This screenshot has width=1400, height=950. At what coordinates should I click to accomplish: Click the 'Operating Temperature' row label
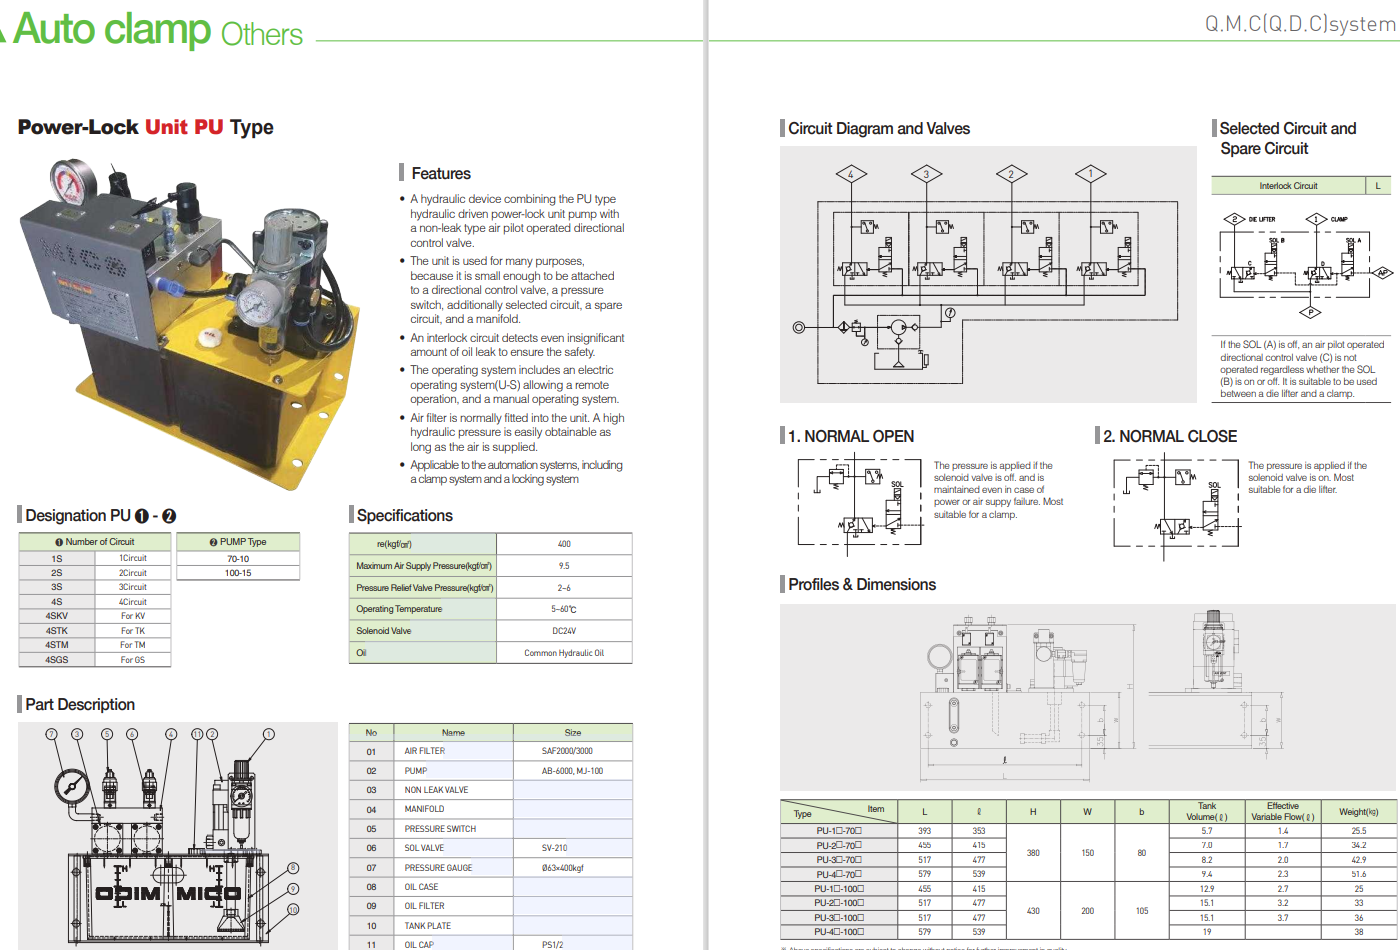[423, 609]
